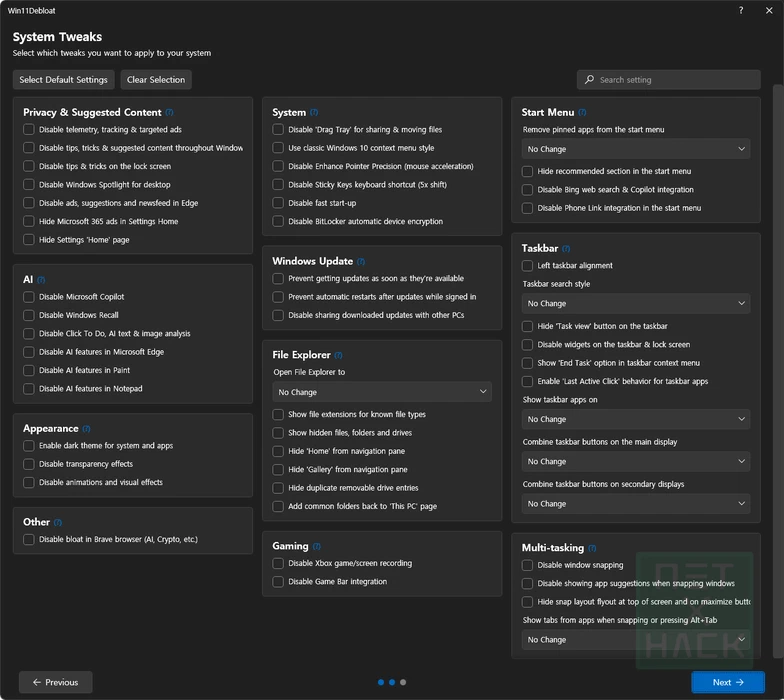Click the question mark help icon in title bar
The image size is (784, 700).
click(741, 10)
